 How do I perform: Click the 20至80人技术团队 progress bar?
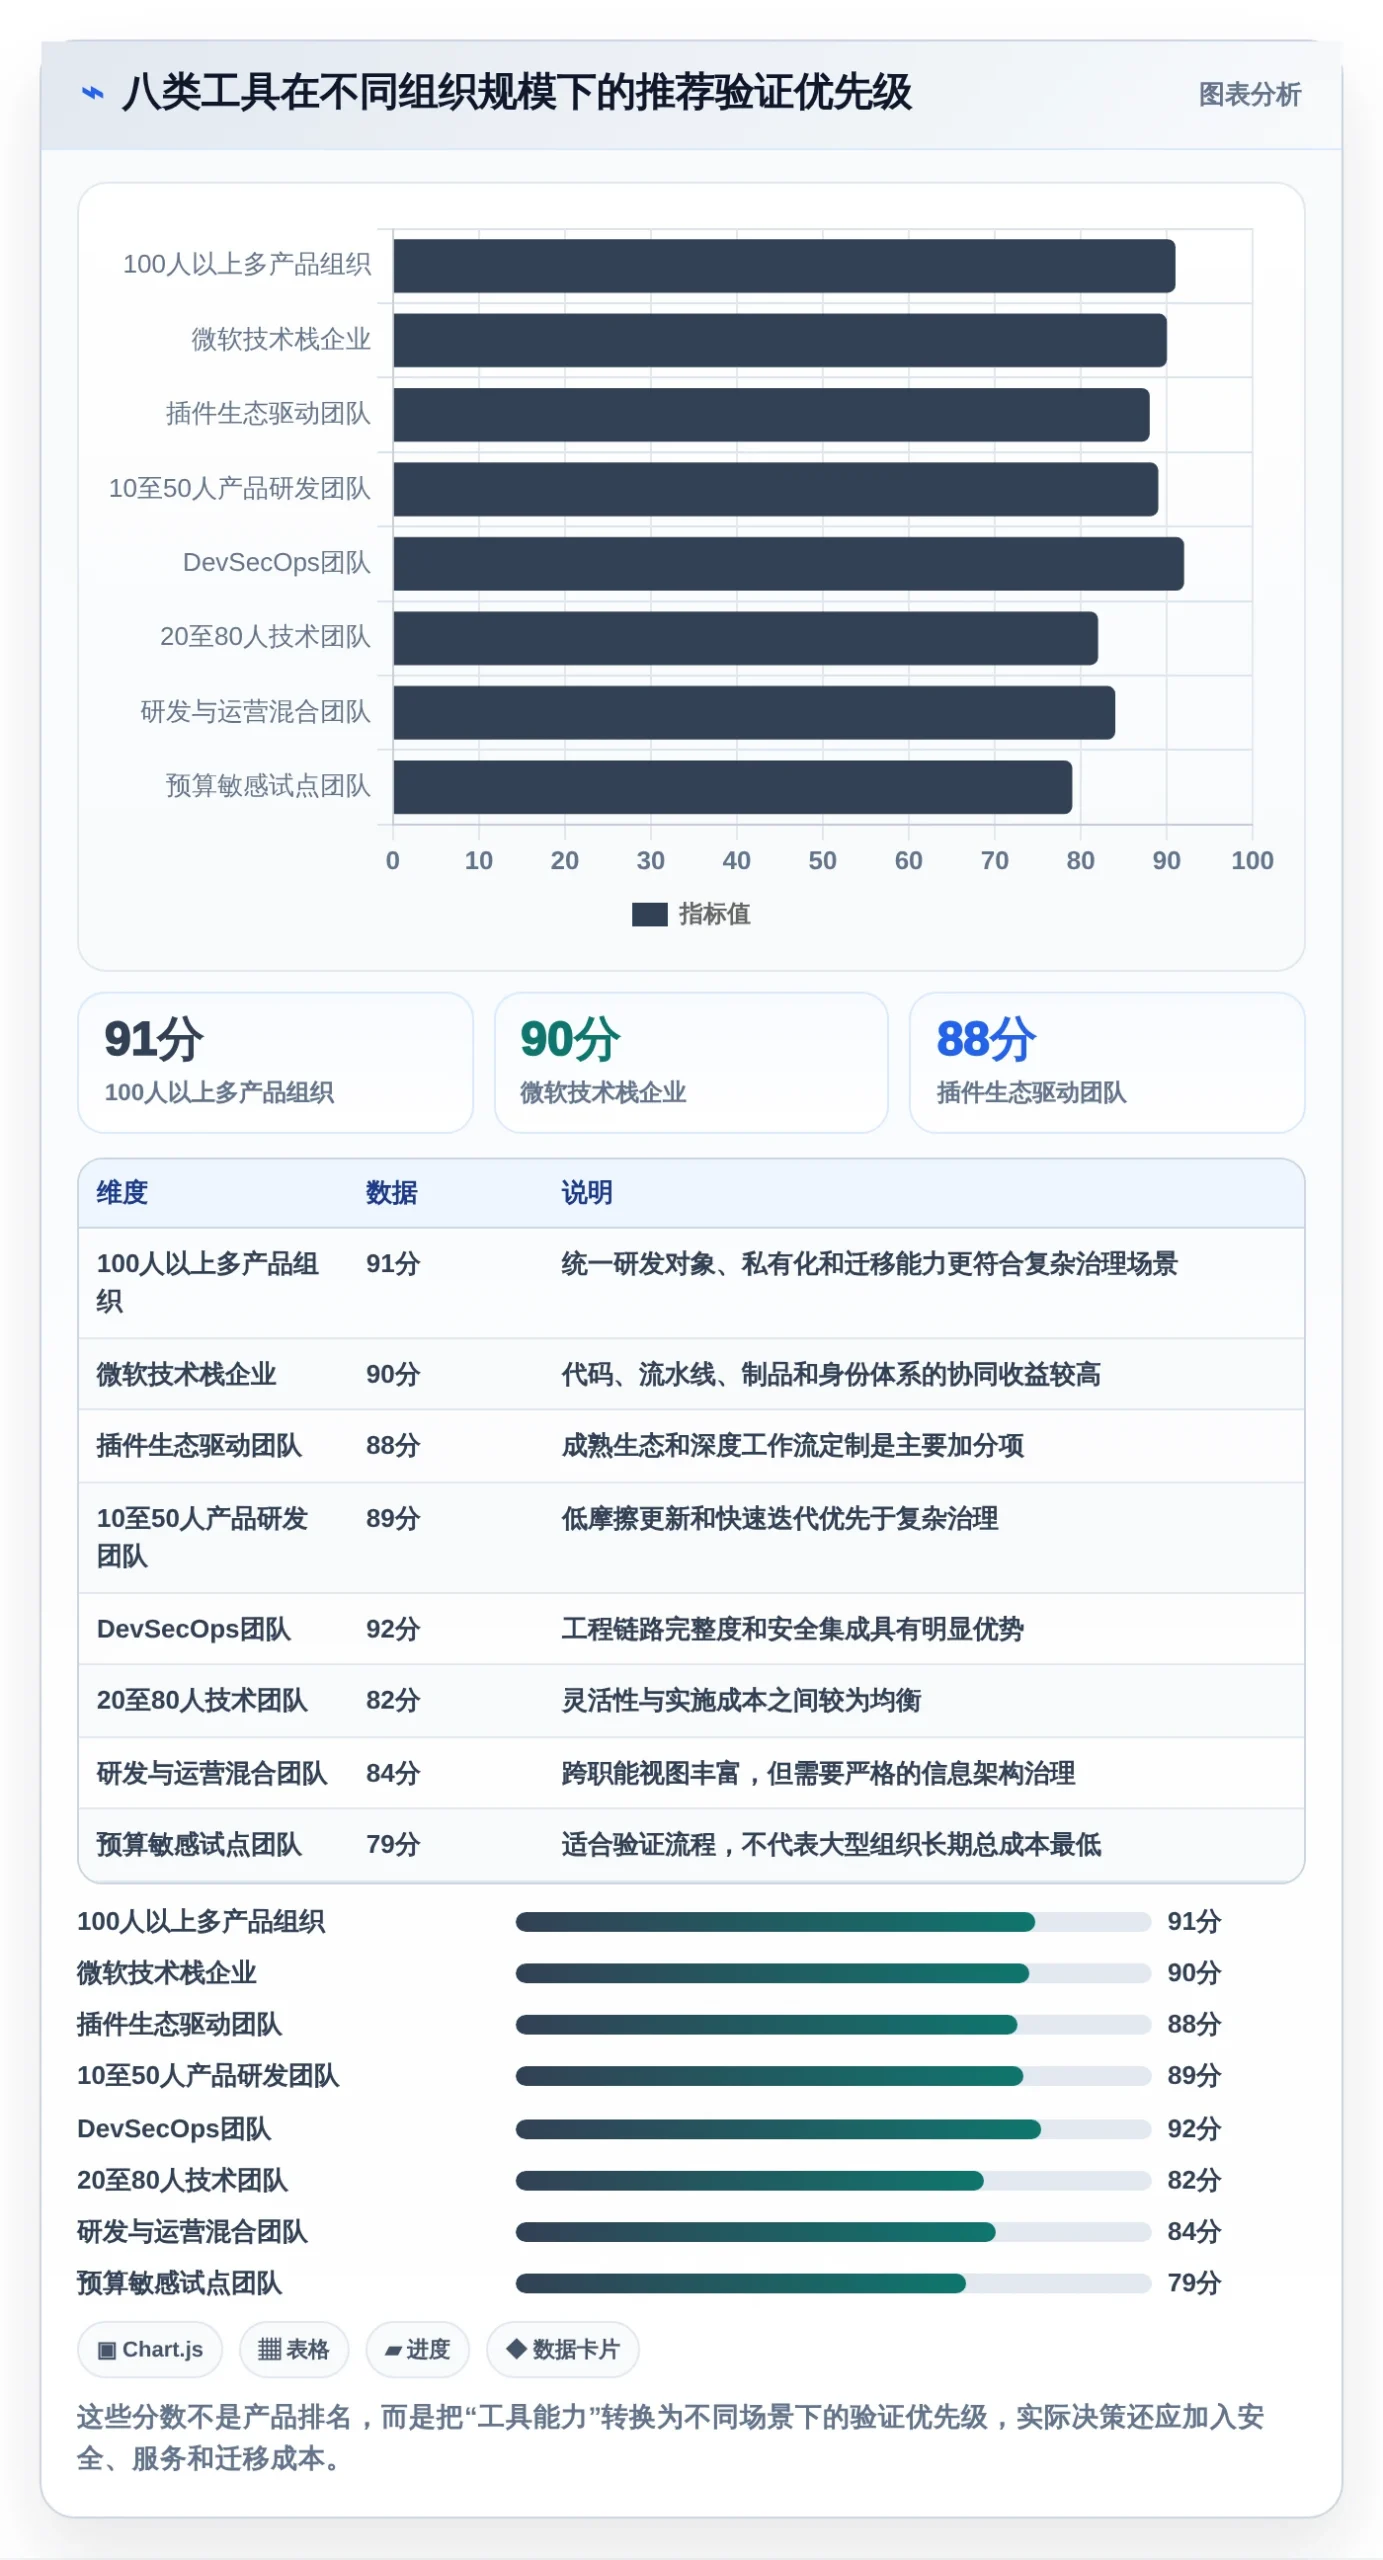(x=833, y=2181)
